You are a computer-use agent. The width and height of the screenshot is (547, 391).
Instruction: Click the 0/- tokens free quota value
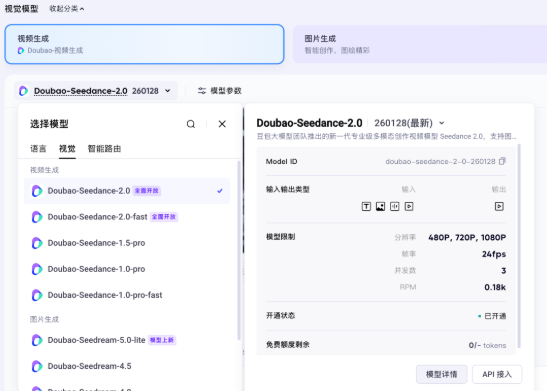[x=487, y=345]
